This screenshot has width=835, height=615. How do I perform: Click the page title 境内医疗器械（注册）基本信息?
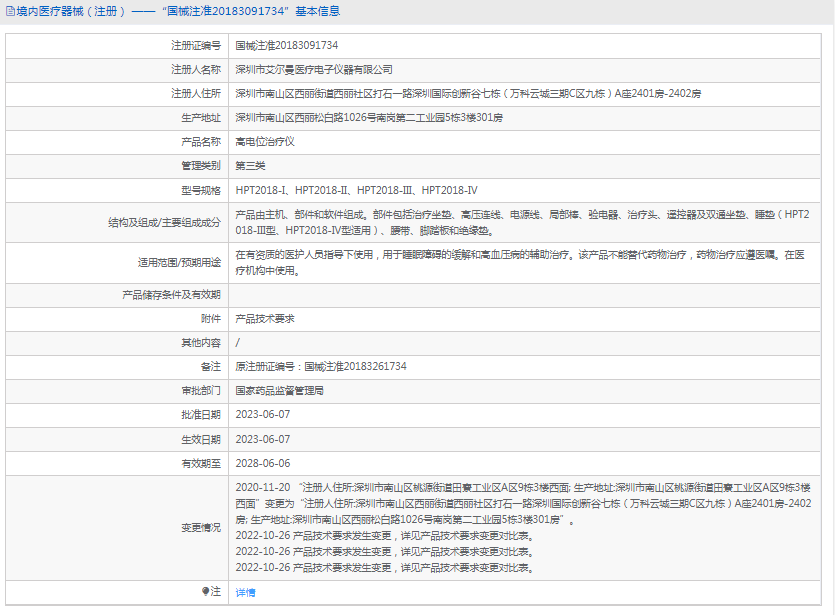point(178,11)
